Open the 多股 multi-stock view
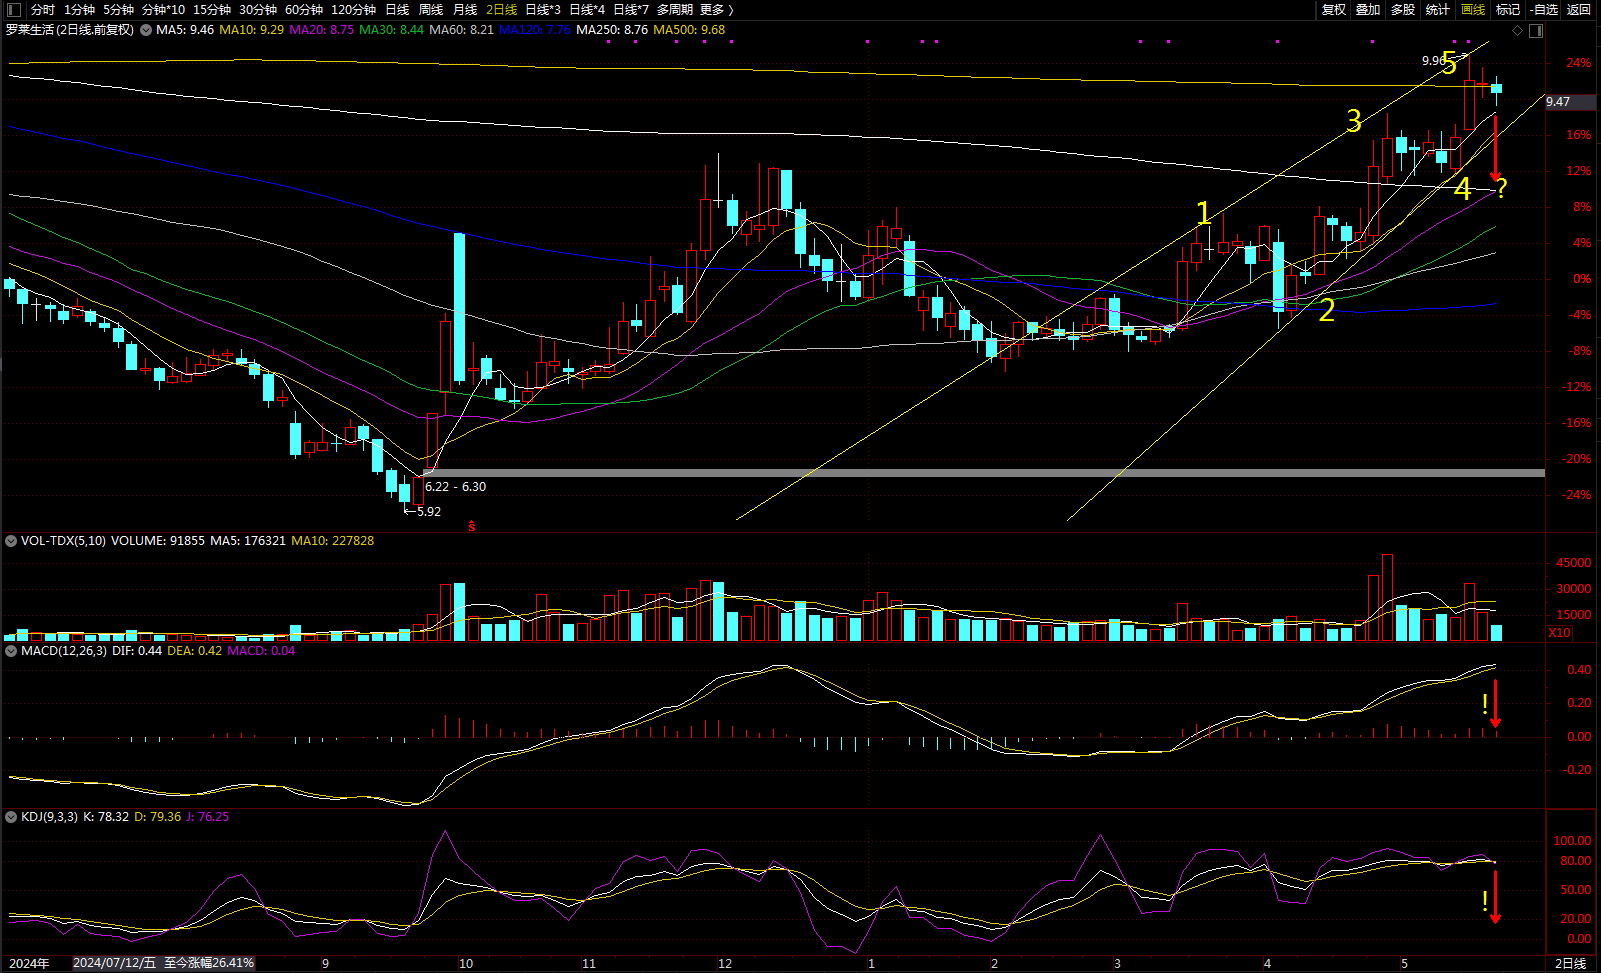The width and height of the screenshot is (1601, 973). [1403, 9]
